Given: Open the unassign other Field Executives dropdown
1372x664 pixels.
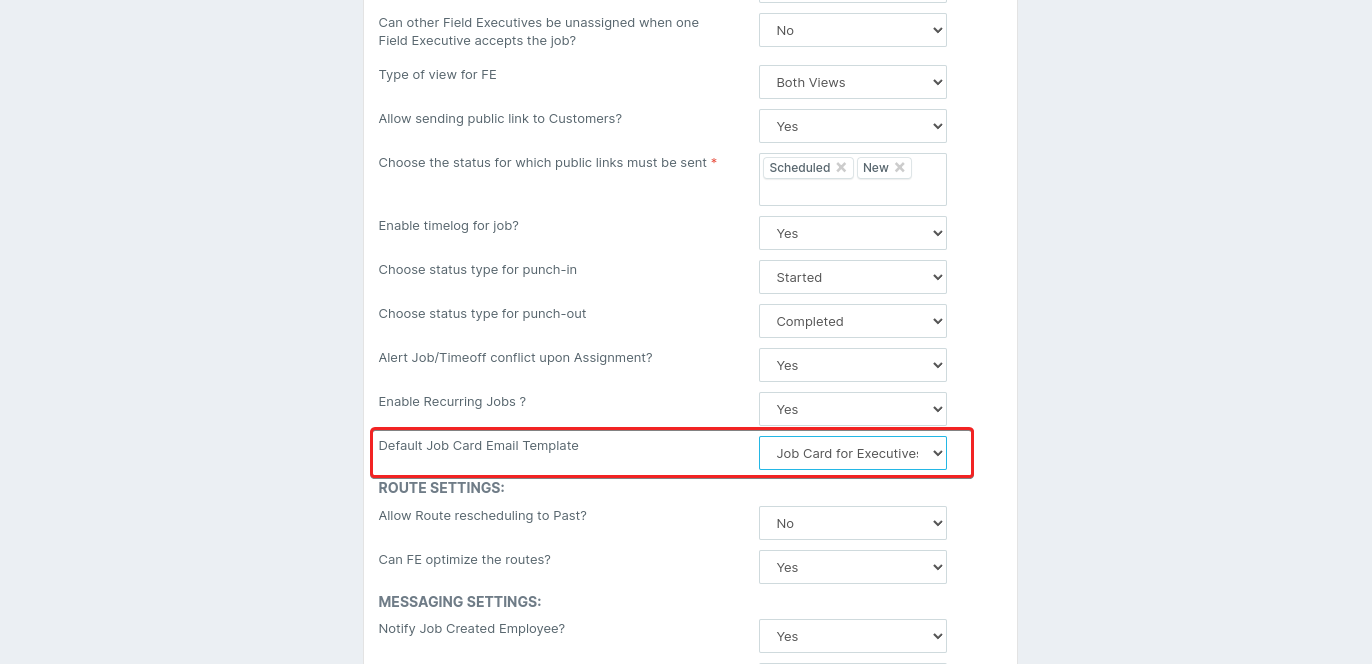Looking at the screenshot, I should pos(852,31).
